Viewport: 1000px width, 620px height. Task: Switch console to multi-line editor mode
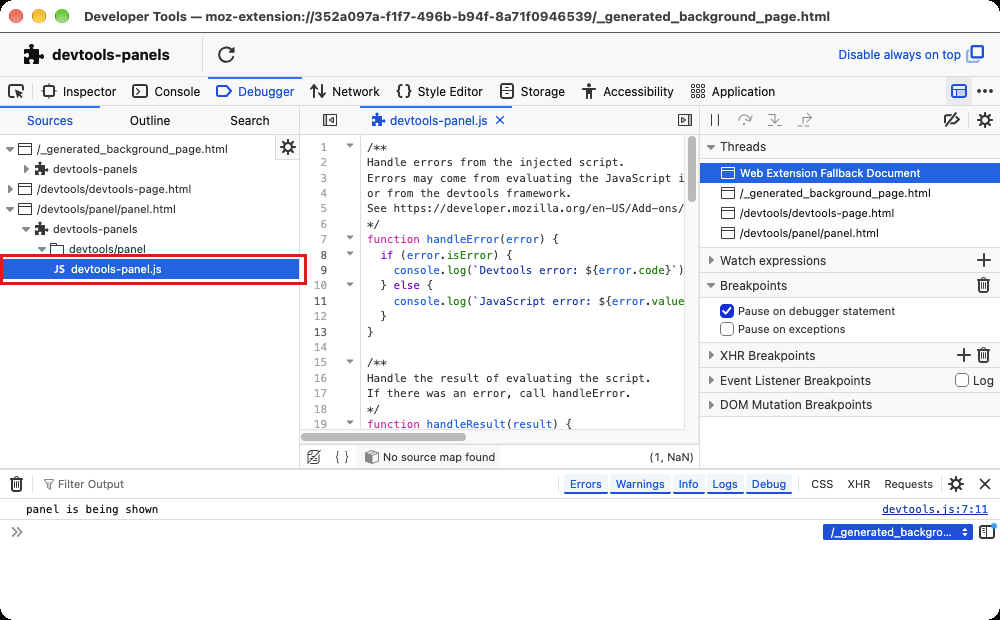987,531
